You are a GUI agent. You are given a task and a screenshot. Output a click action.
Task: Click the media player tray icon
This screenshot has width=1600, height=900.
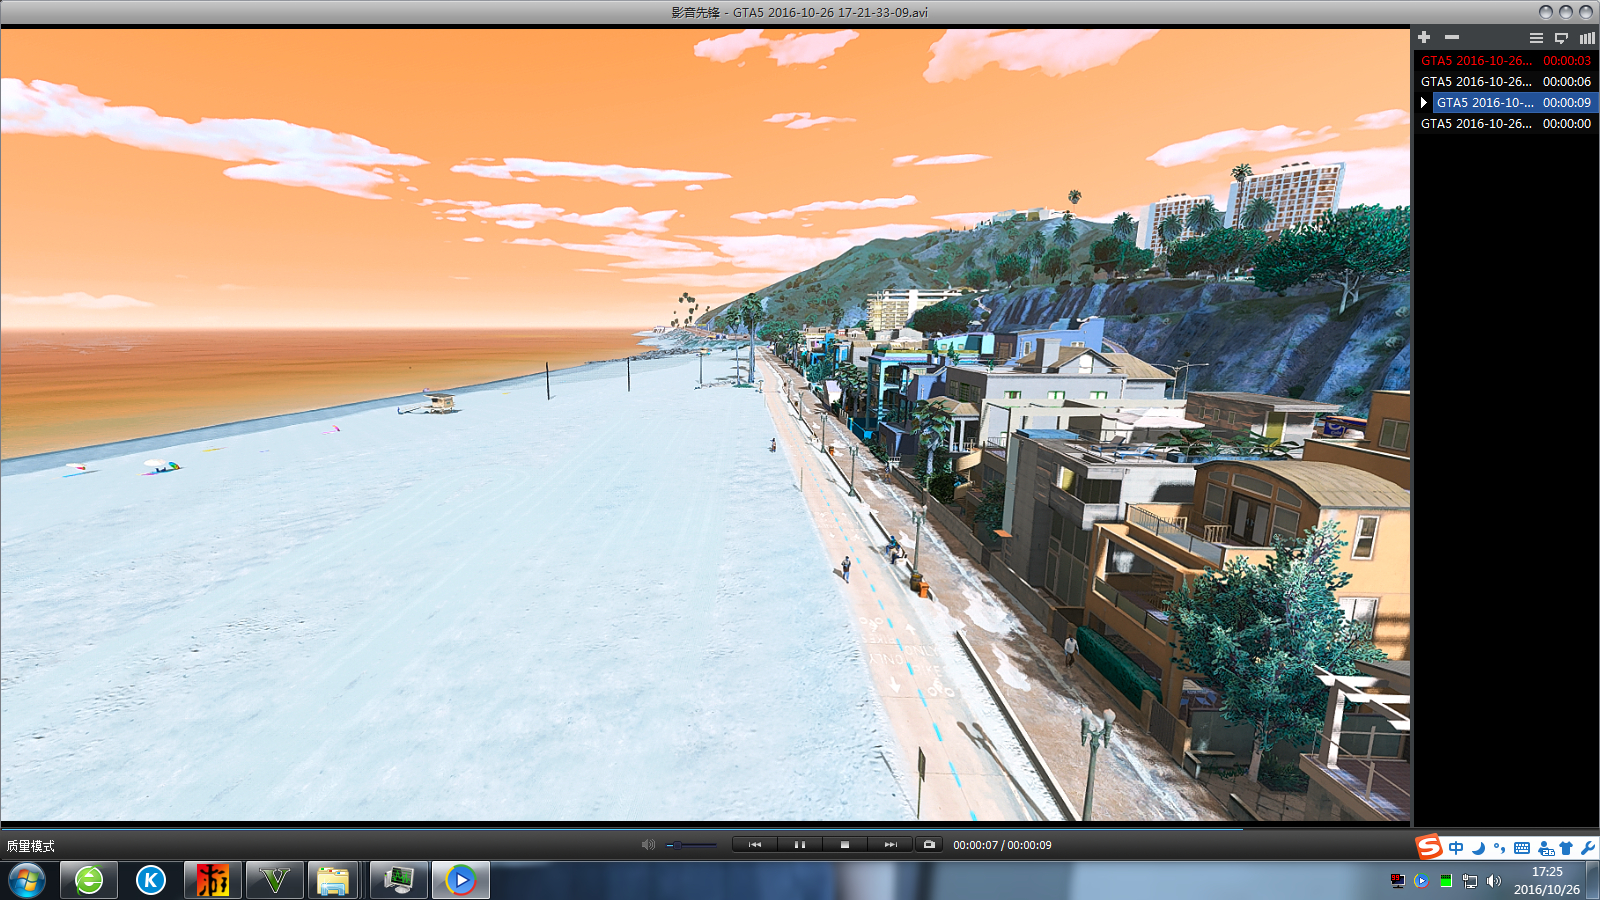tap(1421, 881)
